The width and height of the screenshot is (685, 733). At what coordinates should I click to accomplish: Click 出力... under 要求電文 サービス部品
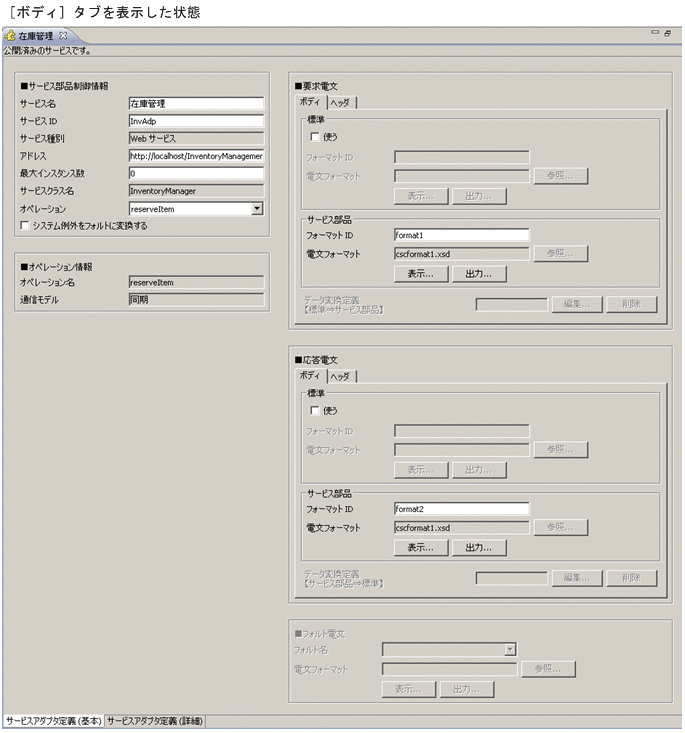[x=479, y=274]
